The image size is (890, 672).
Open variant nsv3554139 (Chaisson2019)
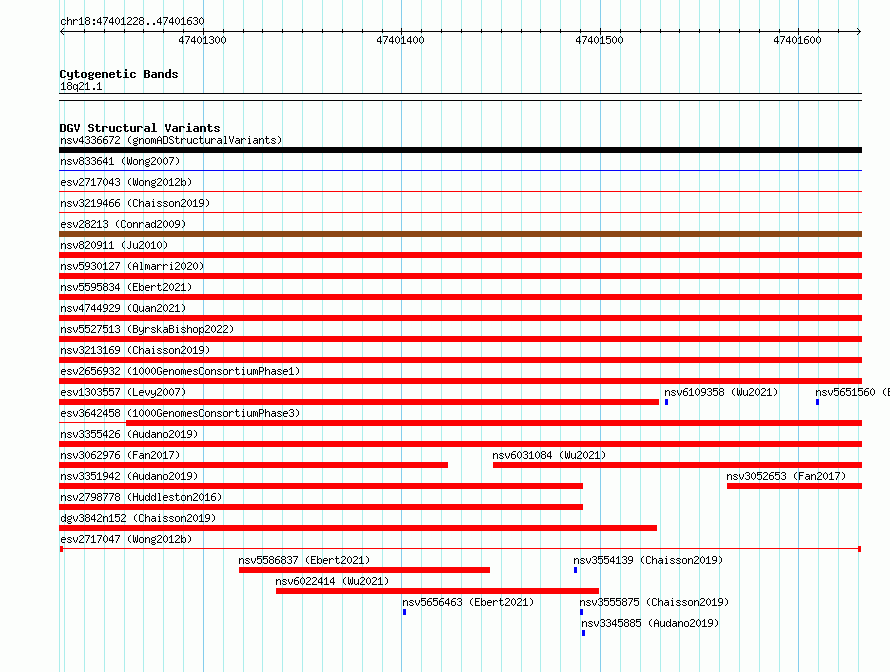tap(648, 560)
